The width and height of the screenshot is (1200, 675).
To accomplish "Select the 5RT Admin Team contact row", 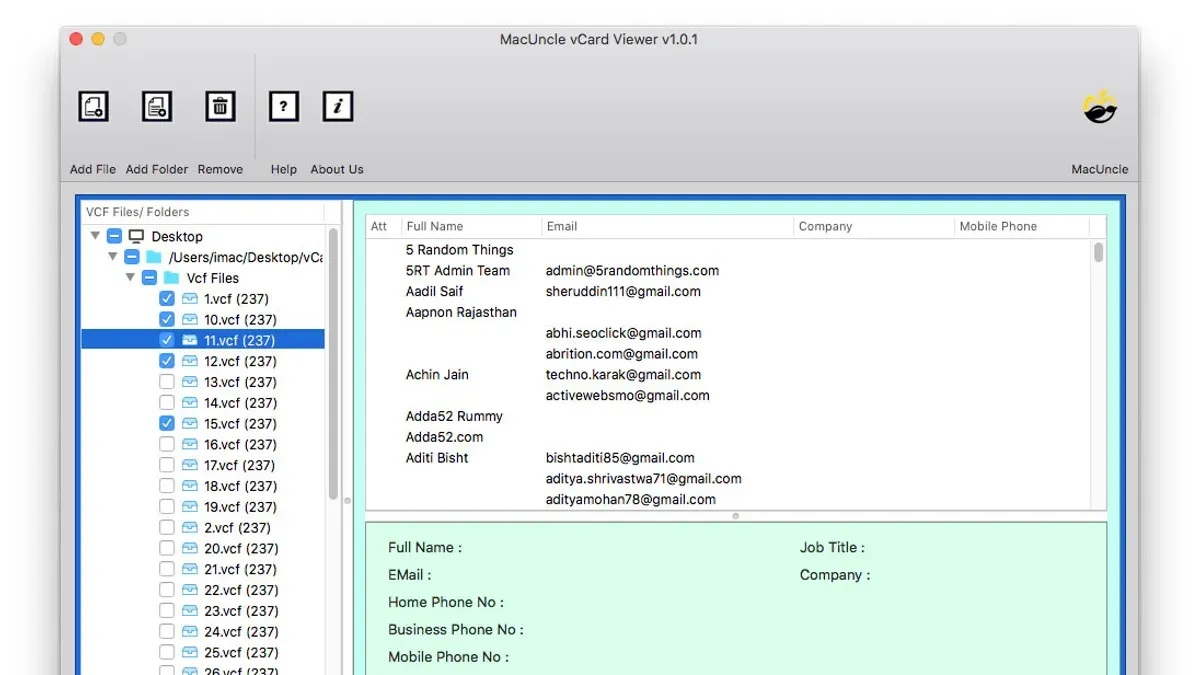I will [x=729, y=271].
